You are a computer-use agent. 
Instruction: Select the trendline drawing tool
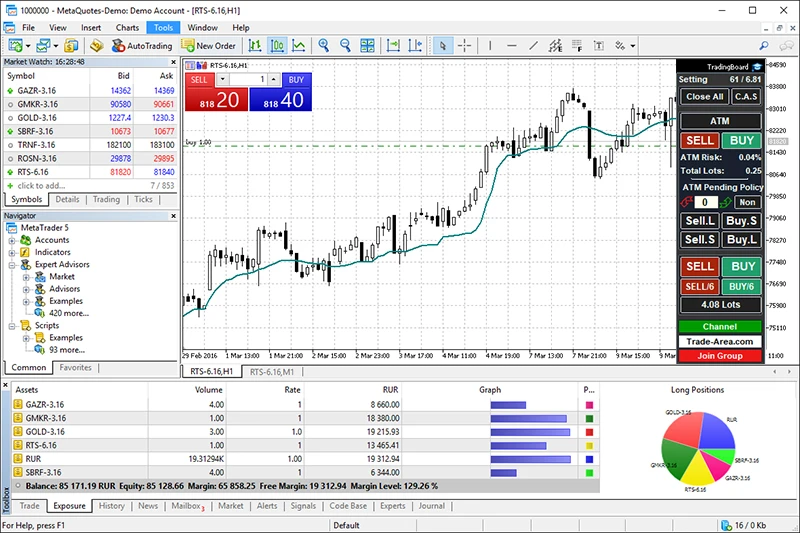[x=534, y=46]
